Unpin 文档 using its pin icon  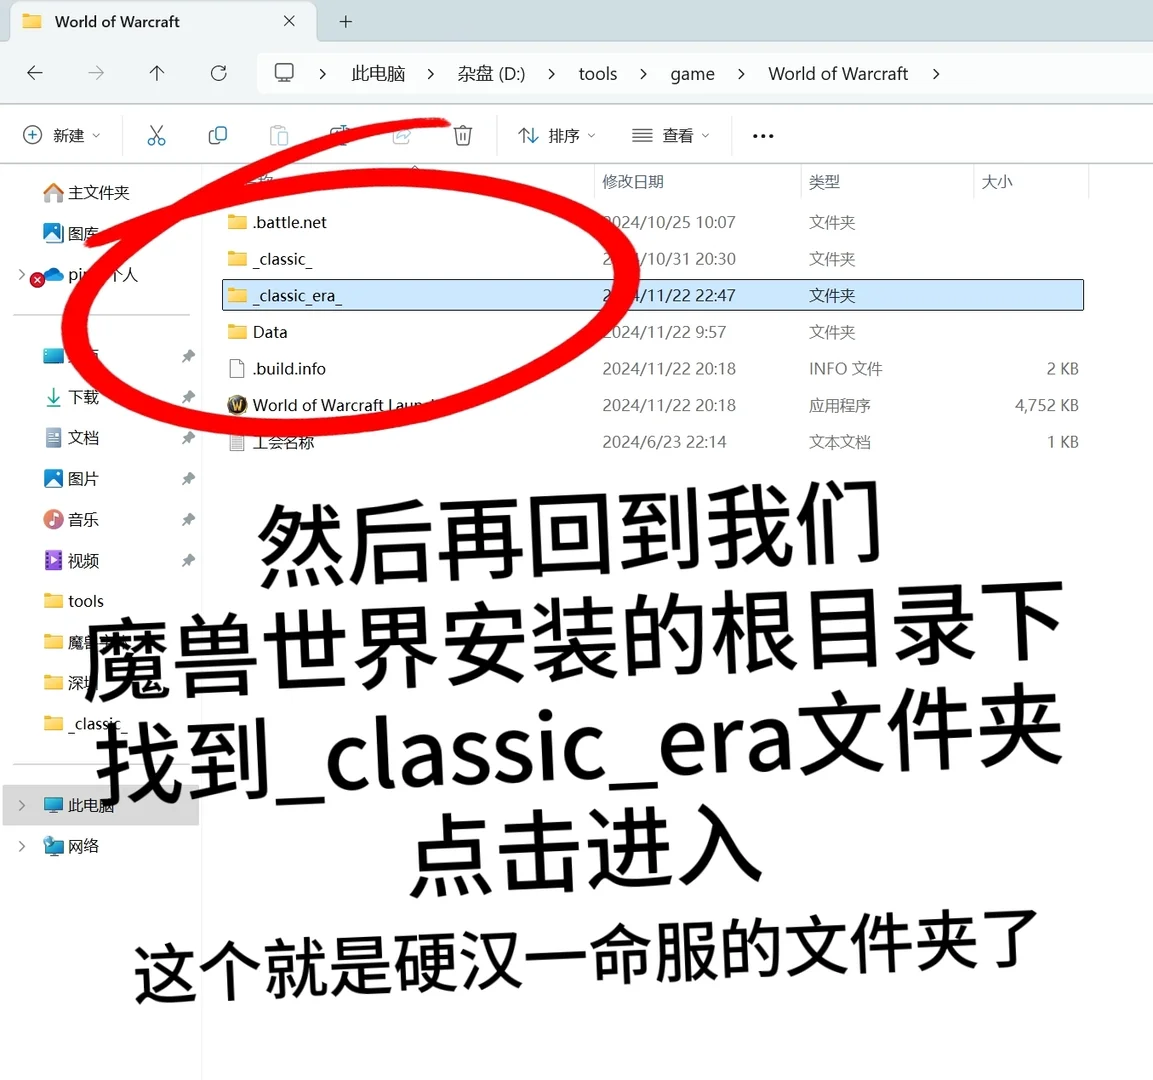click(x=188, y=438)
